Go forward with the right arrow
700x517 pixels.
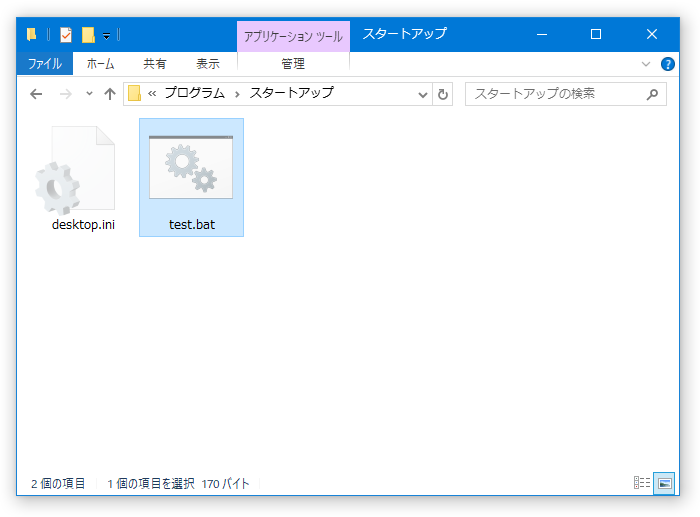66,94
